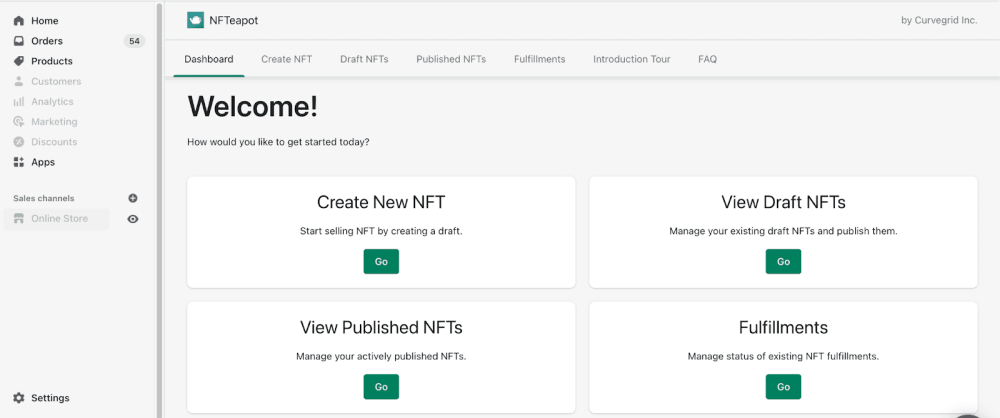Open the Introduction Tour tab
The height and width of the screenshot is (418, 1000).
pyautogui.click(x=631, y=59)
